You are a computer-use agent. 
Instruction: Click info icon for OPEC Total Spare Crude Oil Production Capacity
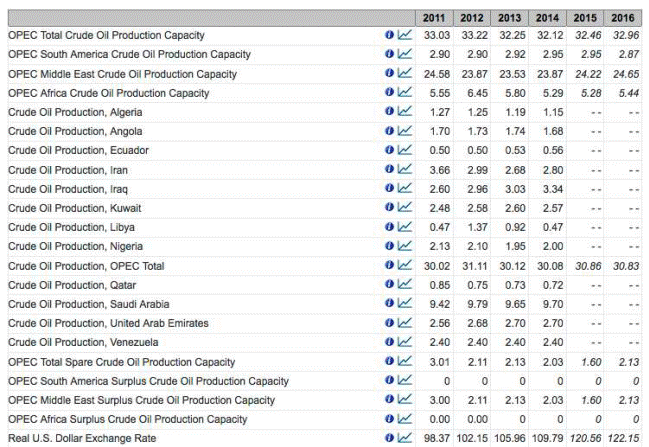pyautogui.click(x=389, y=361)
